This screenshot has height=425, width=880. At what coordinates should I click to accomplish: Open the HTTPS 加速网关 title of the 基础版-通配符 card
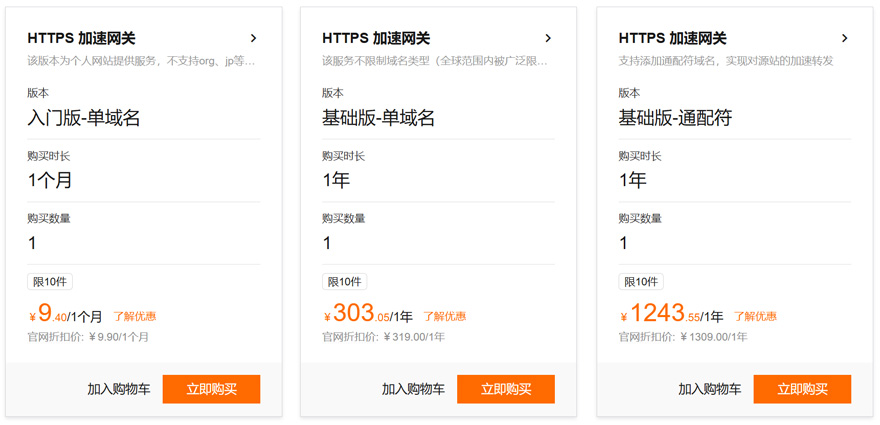[672, 38]
